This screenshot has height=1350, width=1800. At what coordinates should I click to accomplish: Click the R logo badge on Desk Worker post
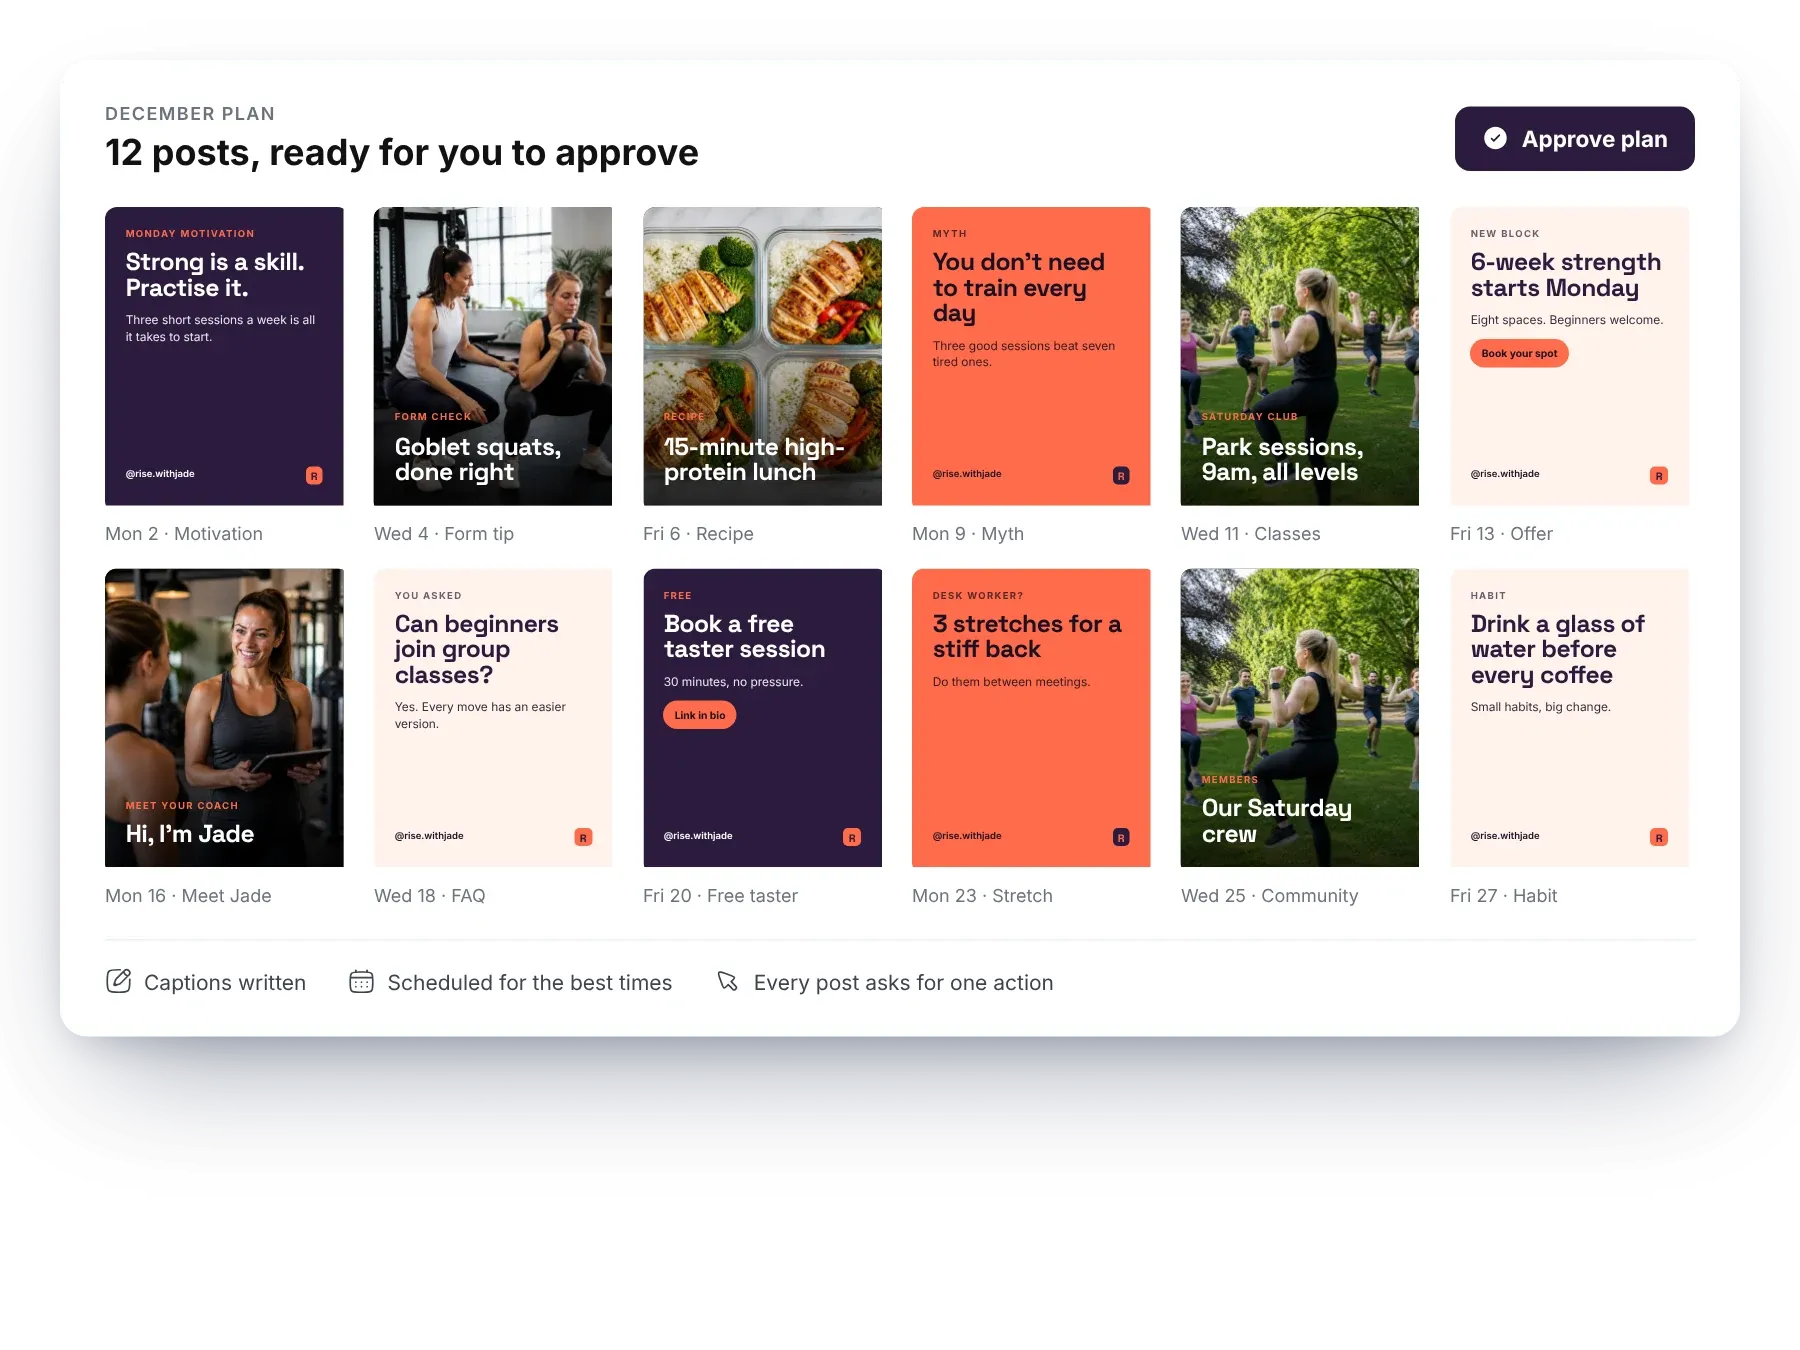[1121, 837]
